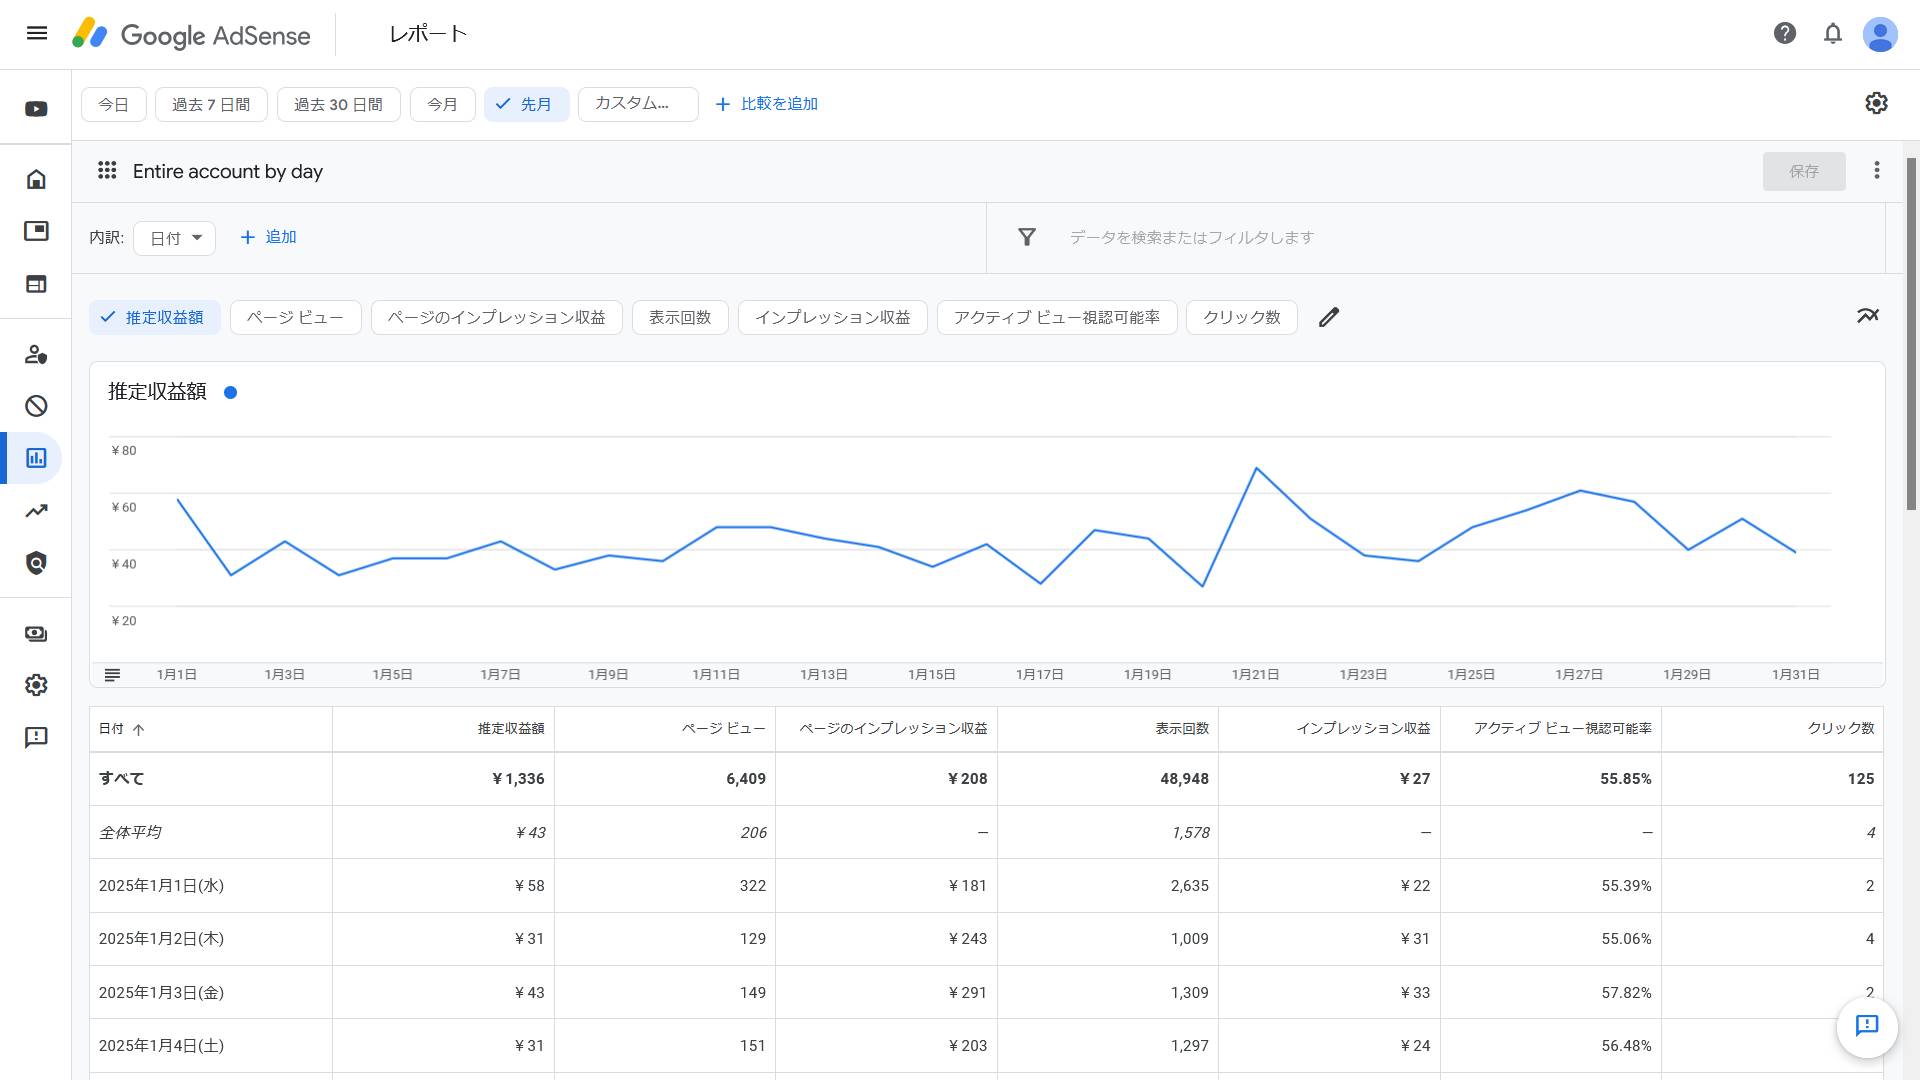Click the Entire account by day title
Viewport: 1920px width, 1080px height.
(x=228, y=171)
